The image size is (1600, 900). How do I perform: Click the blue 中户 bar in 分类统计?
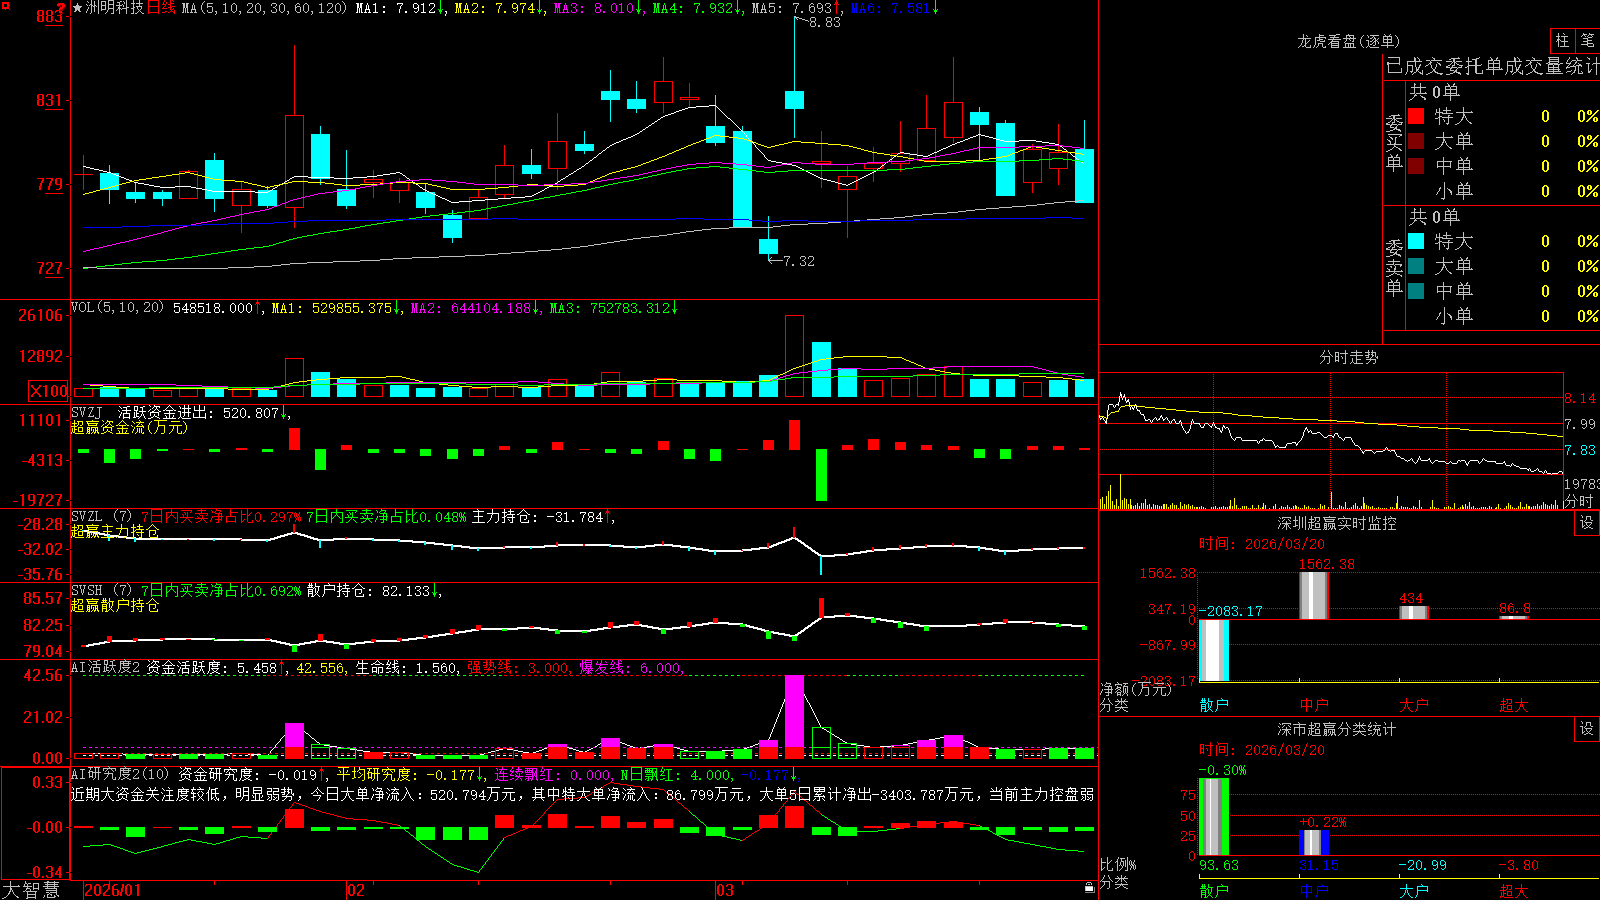1313,842
